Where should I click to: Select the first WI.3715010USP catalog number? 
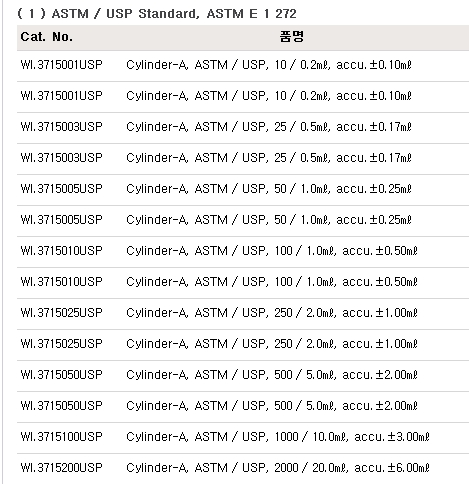click(x=61, y=251)
